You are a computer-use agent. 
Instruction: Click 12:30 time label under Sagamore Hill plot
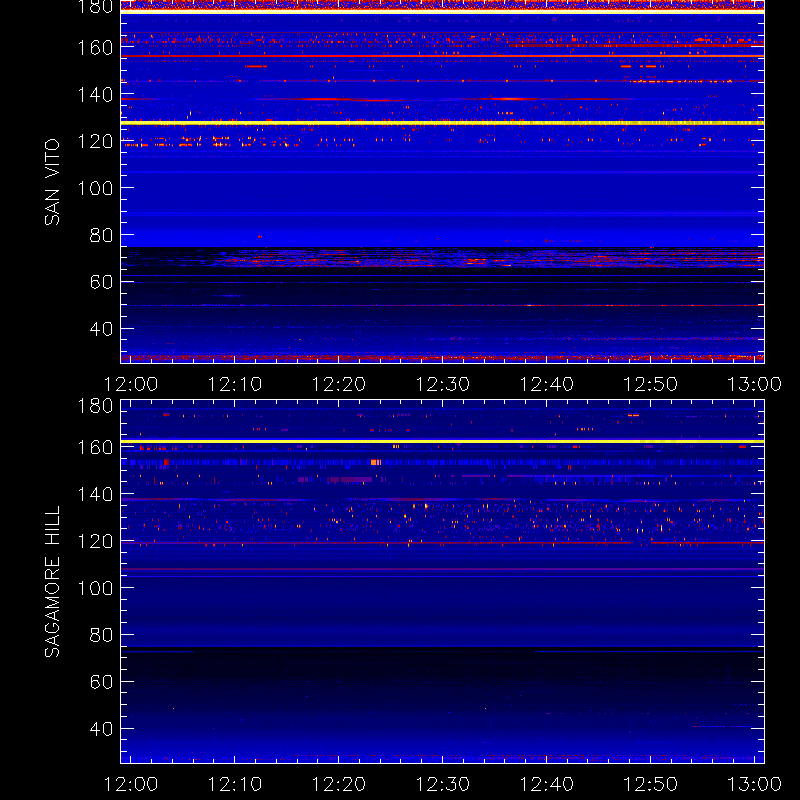[x=443, y=784]
